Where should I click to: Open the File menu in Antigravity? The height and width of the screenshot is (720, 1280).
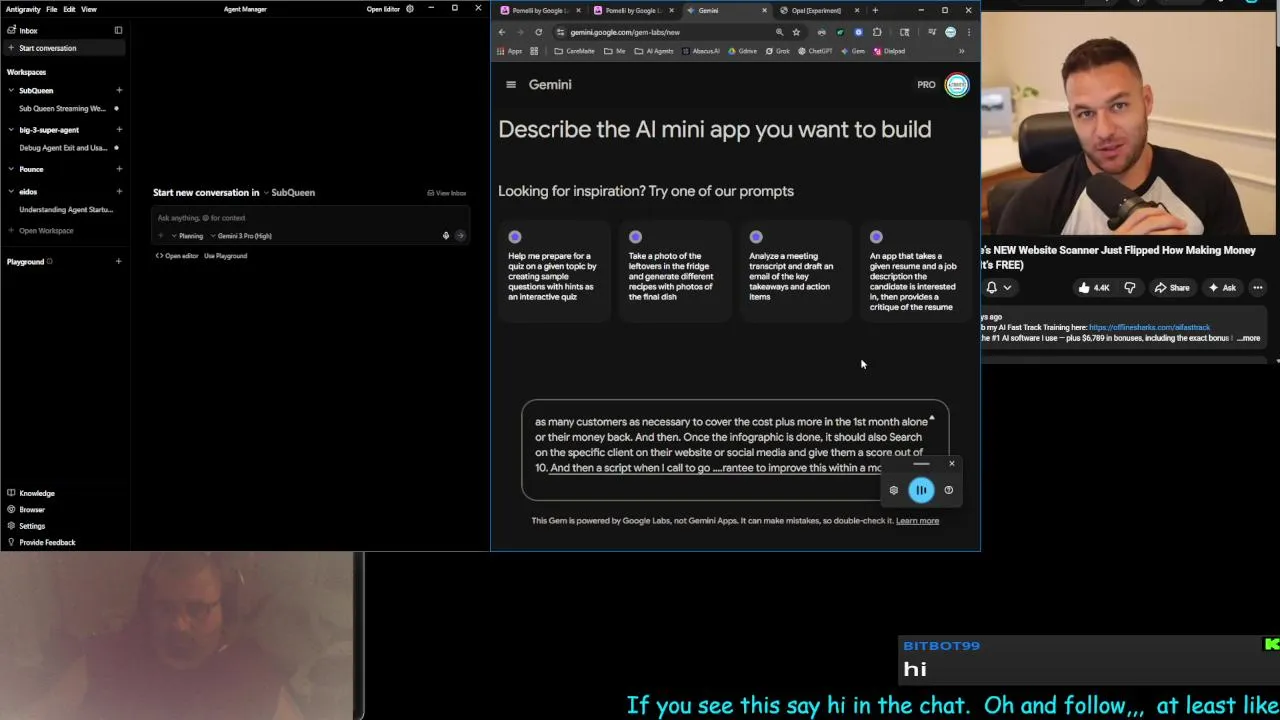[51, 9]
